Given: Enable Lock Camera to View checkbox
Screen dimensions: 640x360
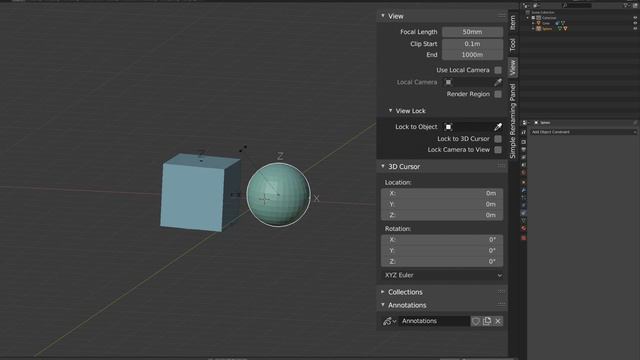Looking at the screenshot, I should point(498,150).
